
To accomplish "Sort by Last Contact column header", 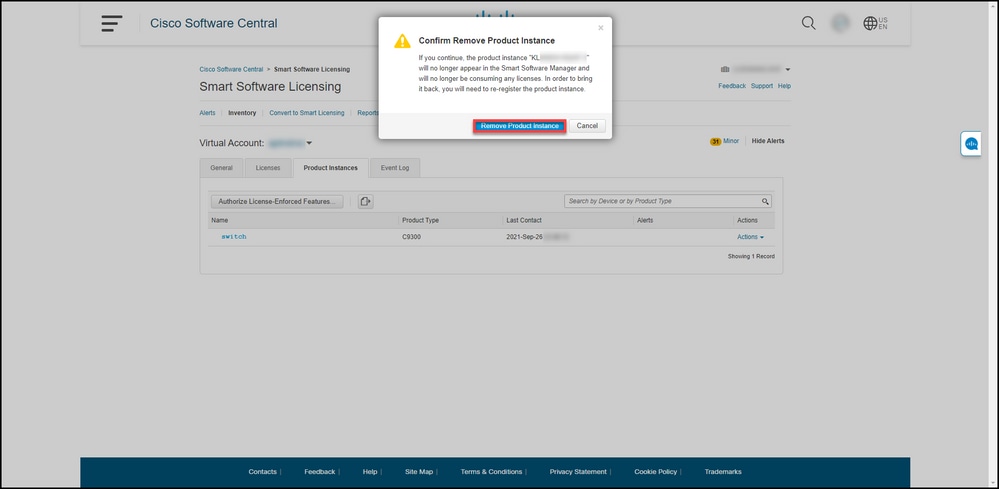I will 524,220.
